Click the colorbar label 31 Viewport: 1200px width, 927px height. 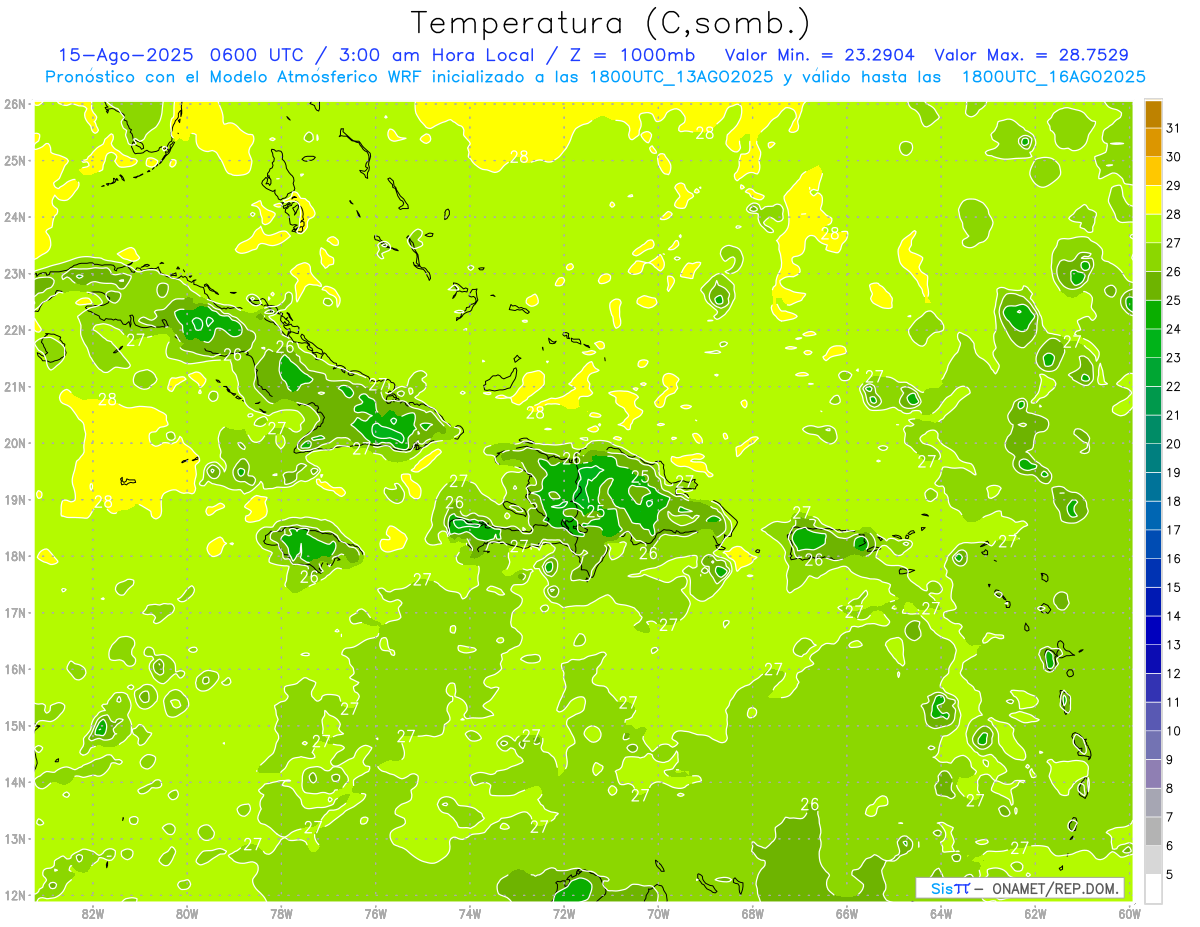pyautogui.click(x=1173, y=129)
